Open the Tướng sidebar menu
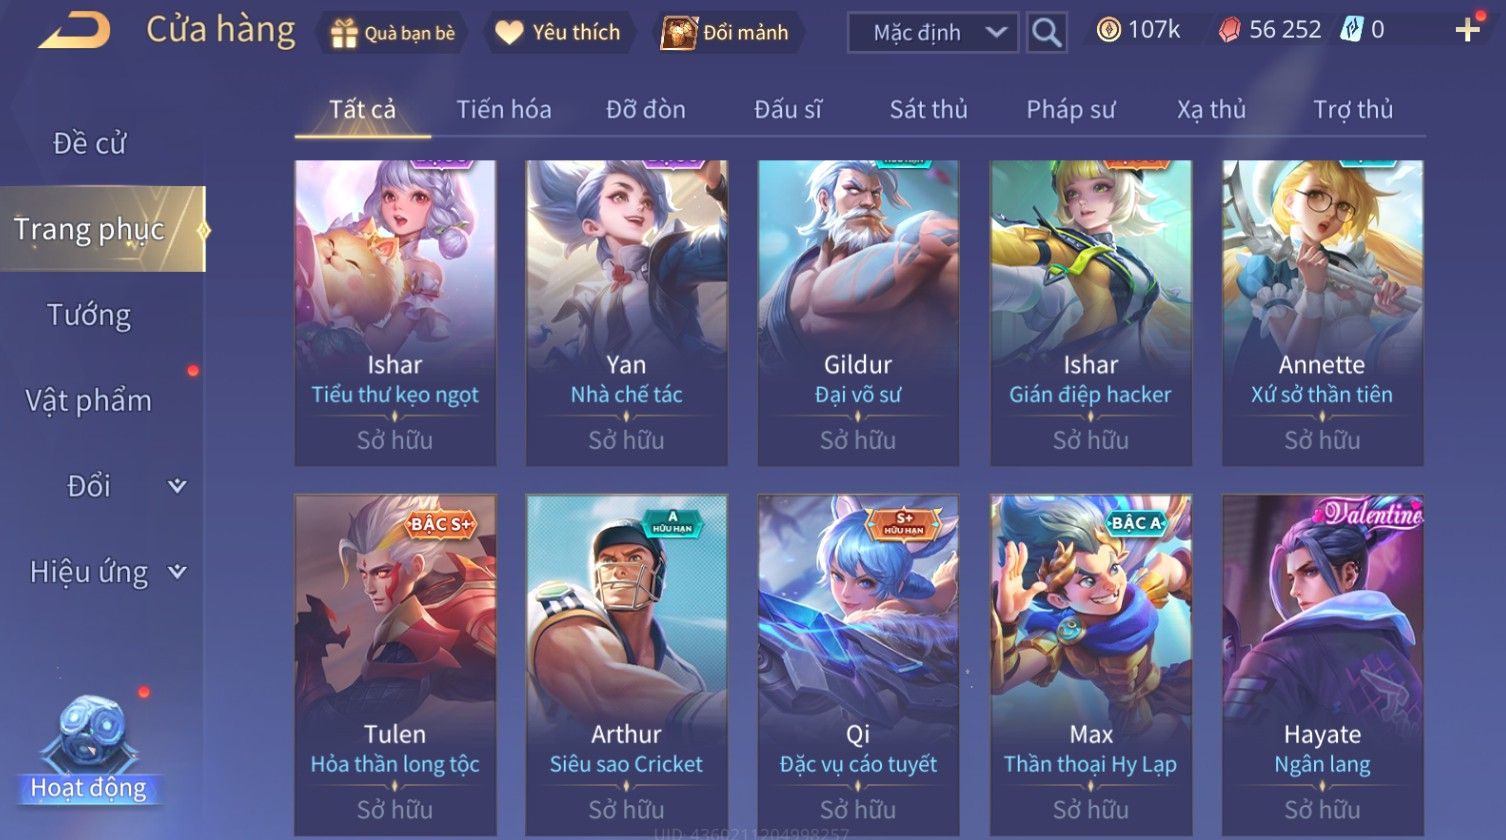The height and width of the screenshot is (840, 1506). [89, 315]
